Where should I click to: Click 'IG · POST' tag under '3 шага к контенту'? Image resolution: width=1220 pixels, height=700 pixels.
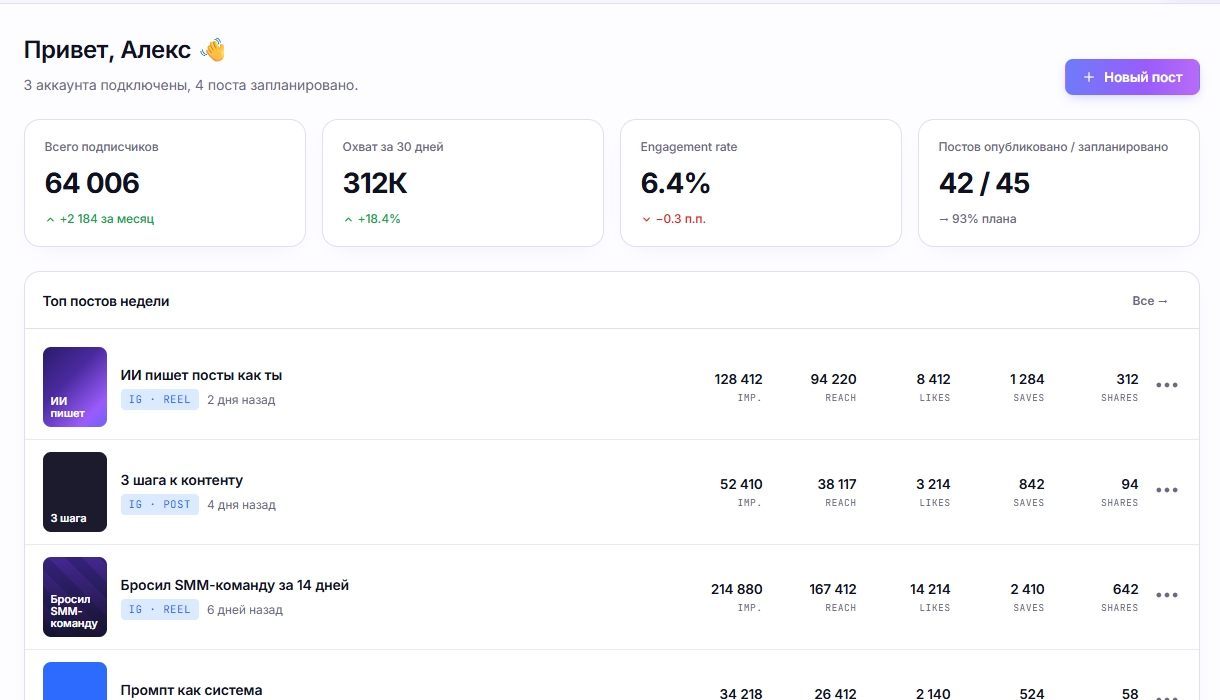(x=160, y=505)
